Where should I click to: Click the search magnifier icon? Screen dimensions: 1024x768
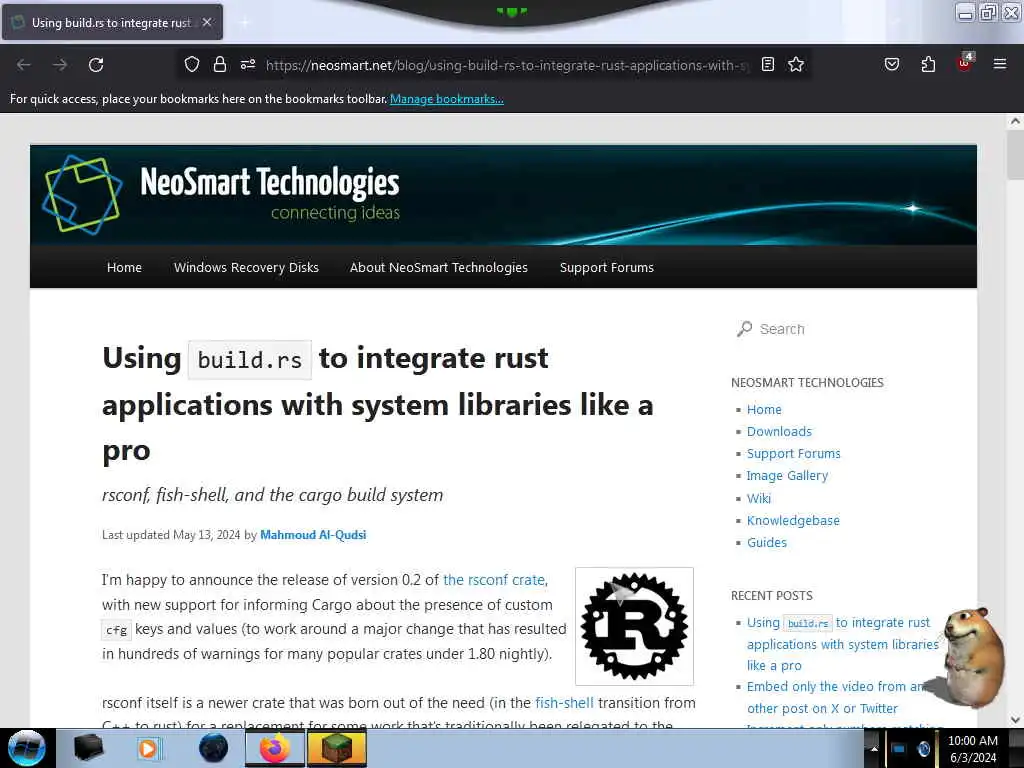tap(744, 328)
